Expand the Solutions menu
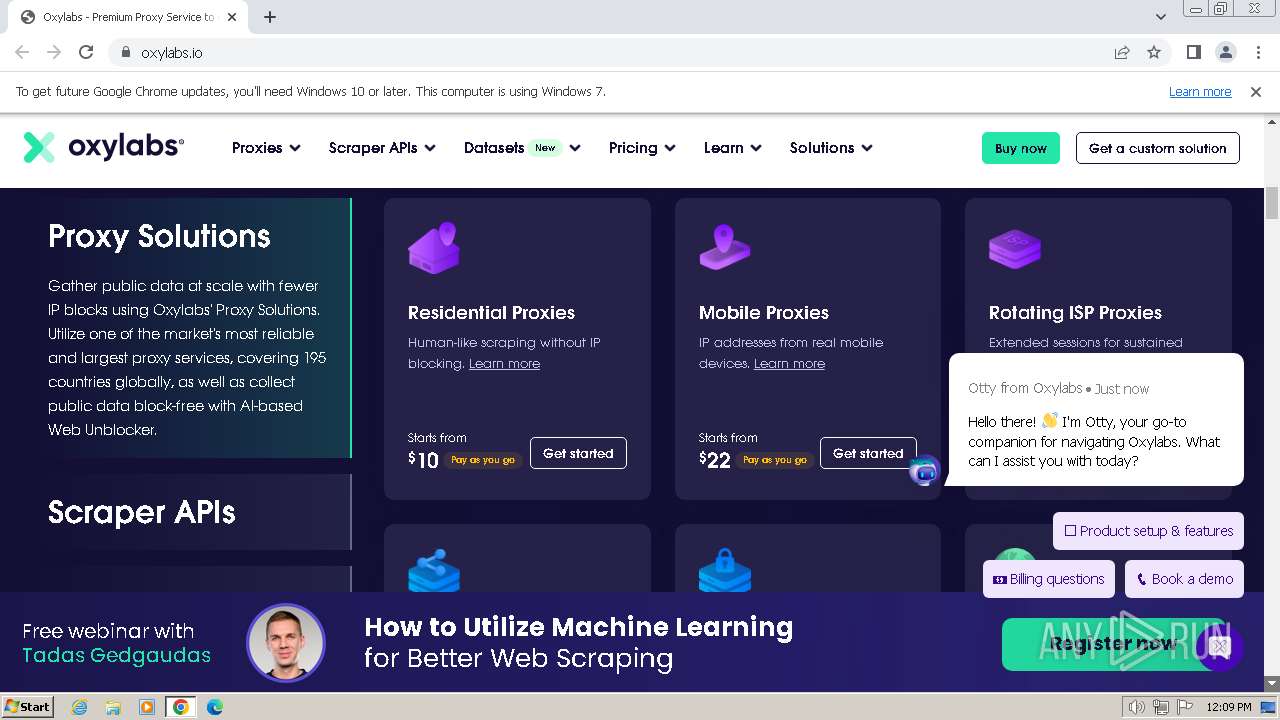This screenshot has height=720, width=1280. [x=831, y=148]
